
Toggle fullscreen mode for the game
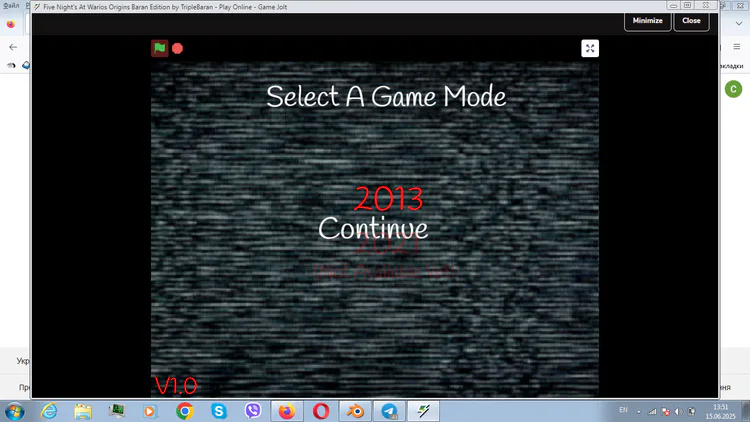pos(590,48)
